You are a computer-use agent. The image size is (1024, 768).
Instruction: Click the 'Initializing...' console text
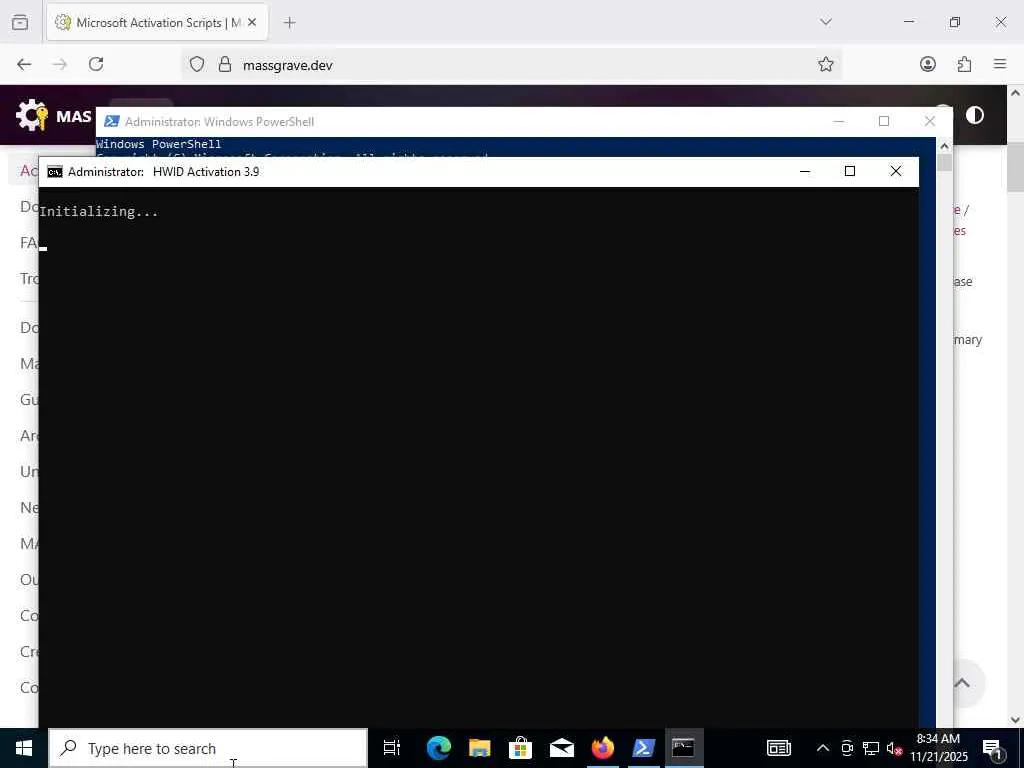(99, 212)
